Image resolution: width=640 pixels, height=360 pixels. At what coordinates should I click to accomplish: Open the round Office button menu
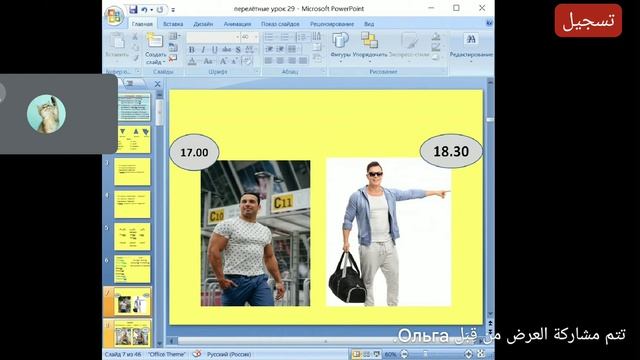[x=114, y=16]
